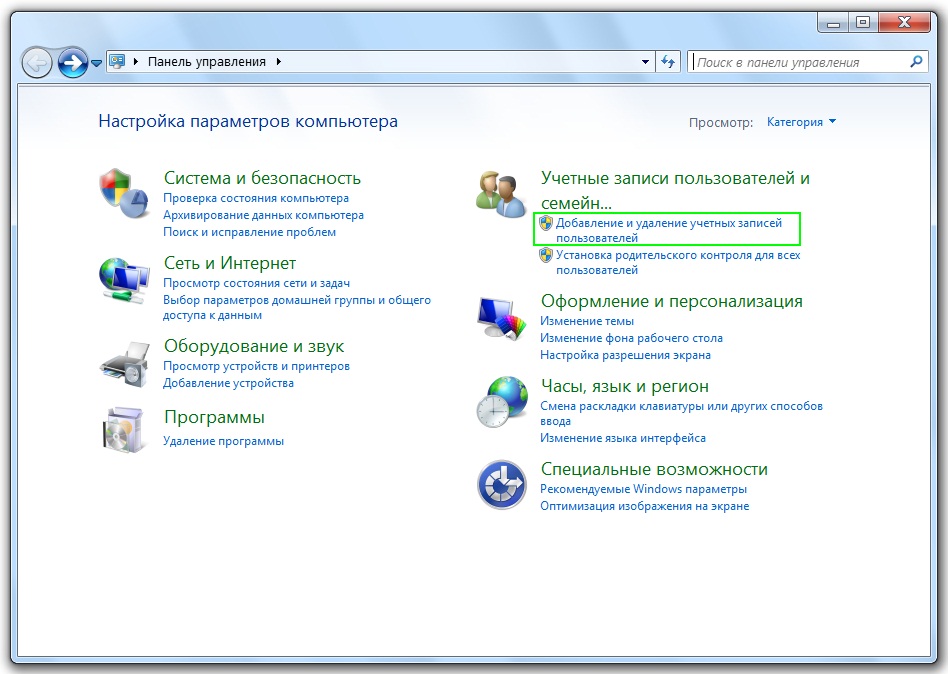Screen dimensions: 948x674
Task: Open Сеть и Интернет category
Action: pos(230,263)
